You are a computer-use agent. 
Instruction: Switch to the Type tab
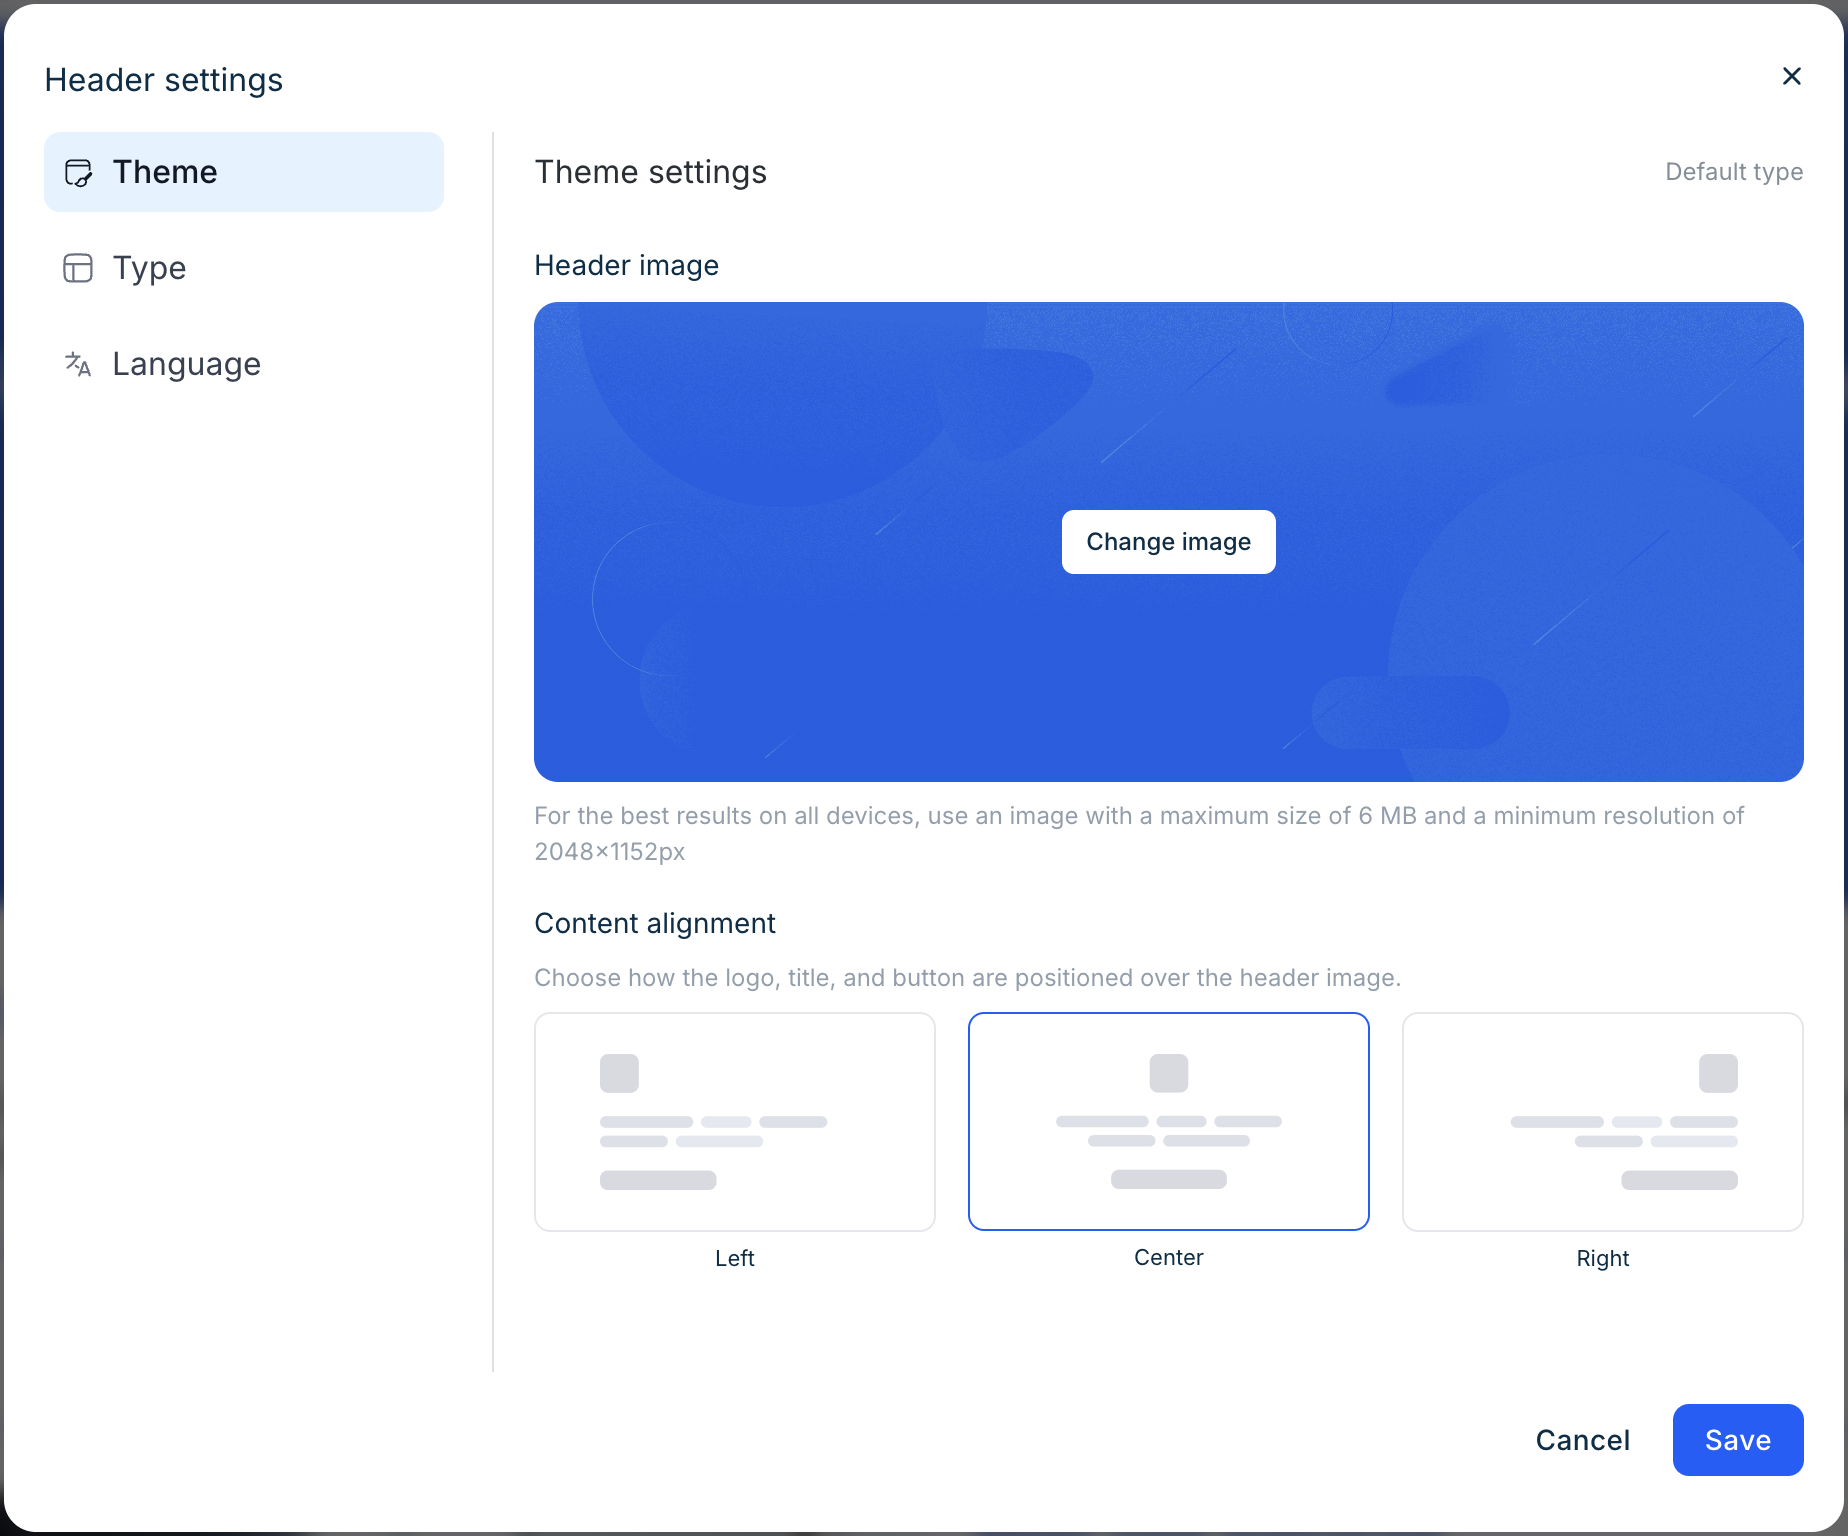click(149, 268)
